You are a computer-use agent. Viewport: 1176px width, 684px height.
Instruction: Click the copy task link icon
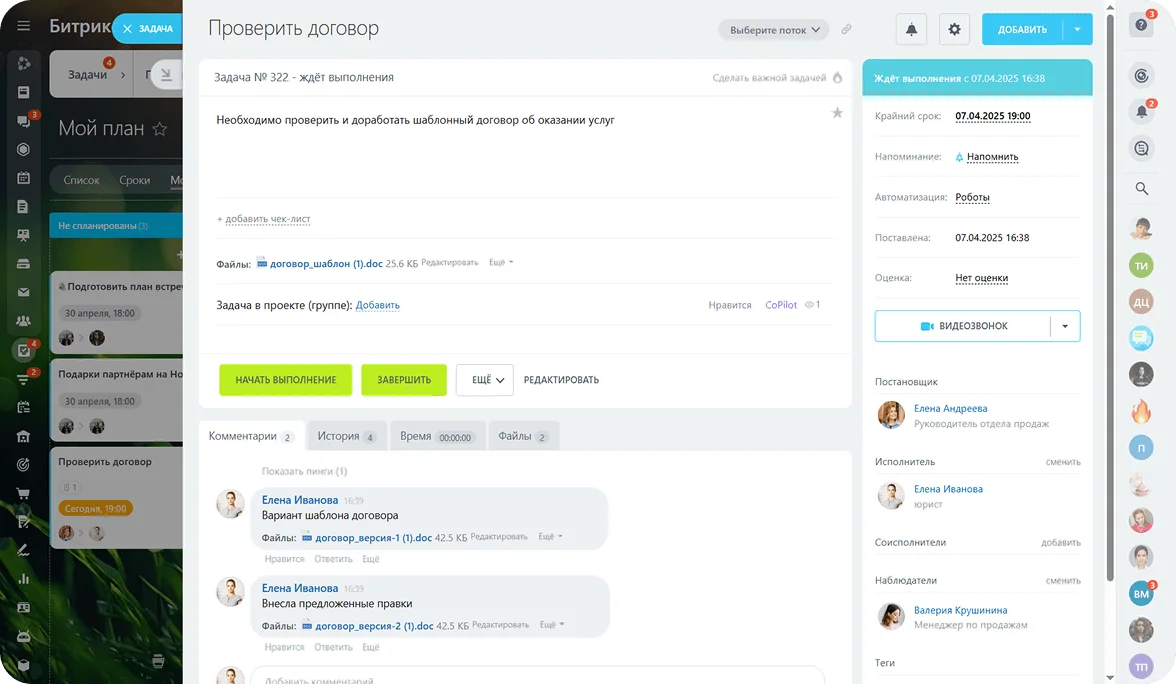coord(846,30)
